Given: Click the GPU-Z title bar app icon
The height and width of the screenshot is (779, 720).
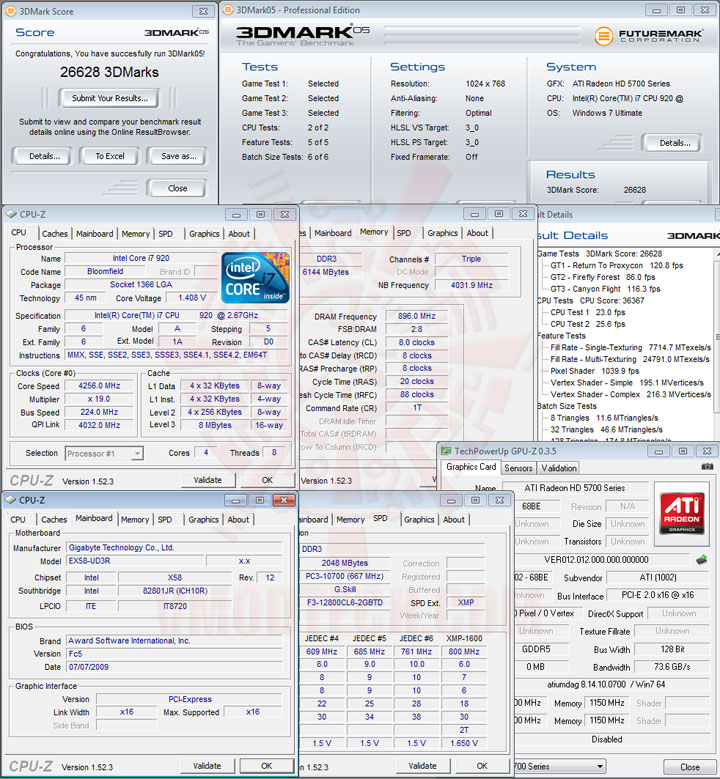Looking at the screenshot, I should (446, 451).
